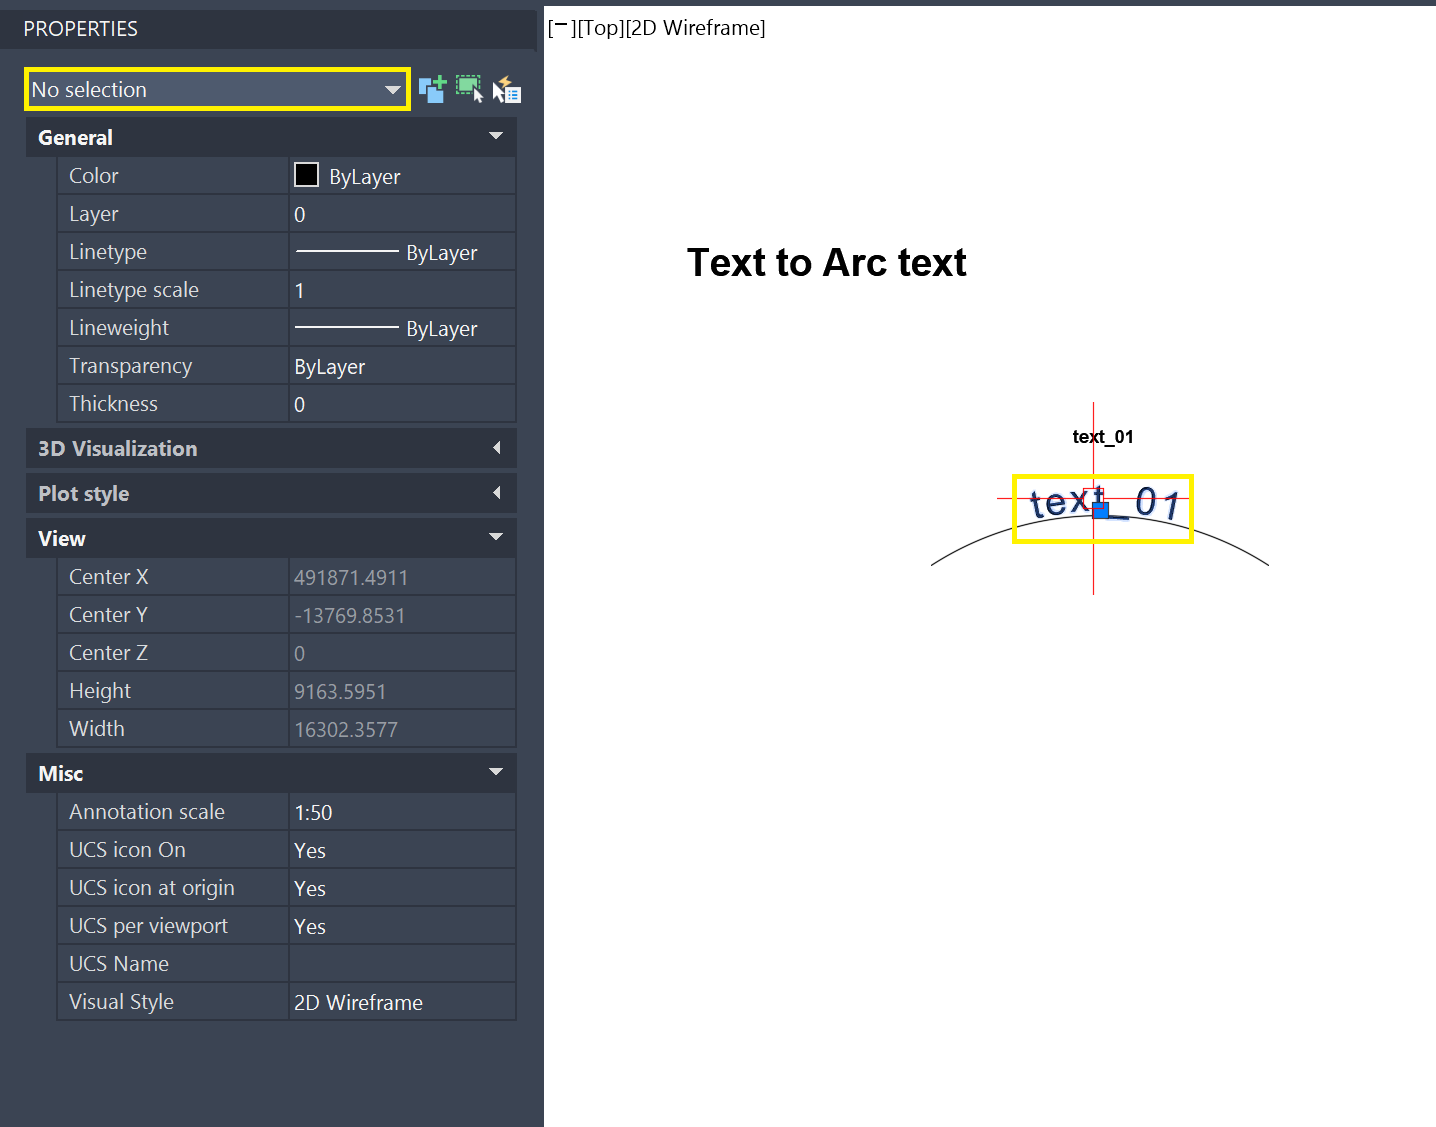Toggle the PICKADD value icon

coord(432,89)
